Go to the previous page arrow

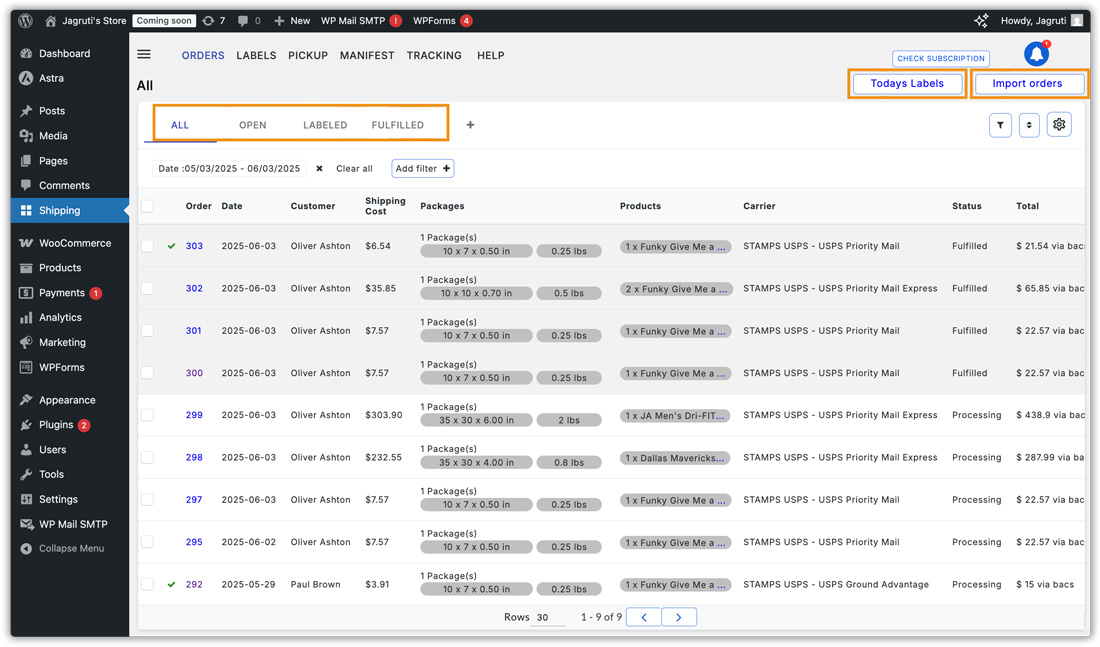pos(644,617)
